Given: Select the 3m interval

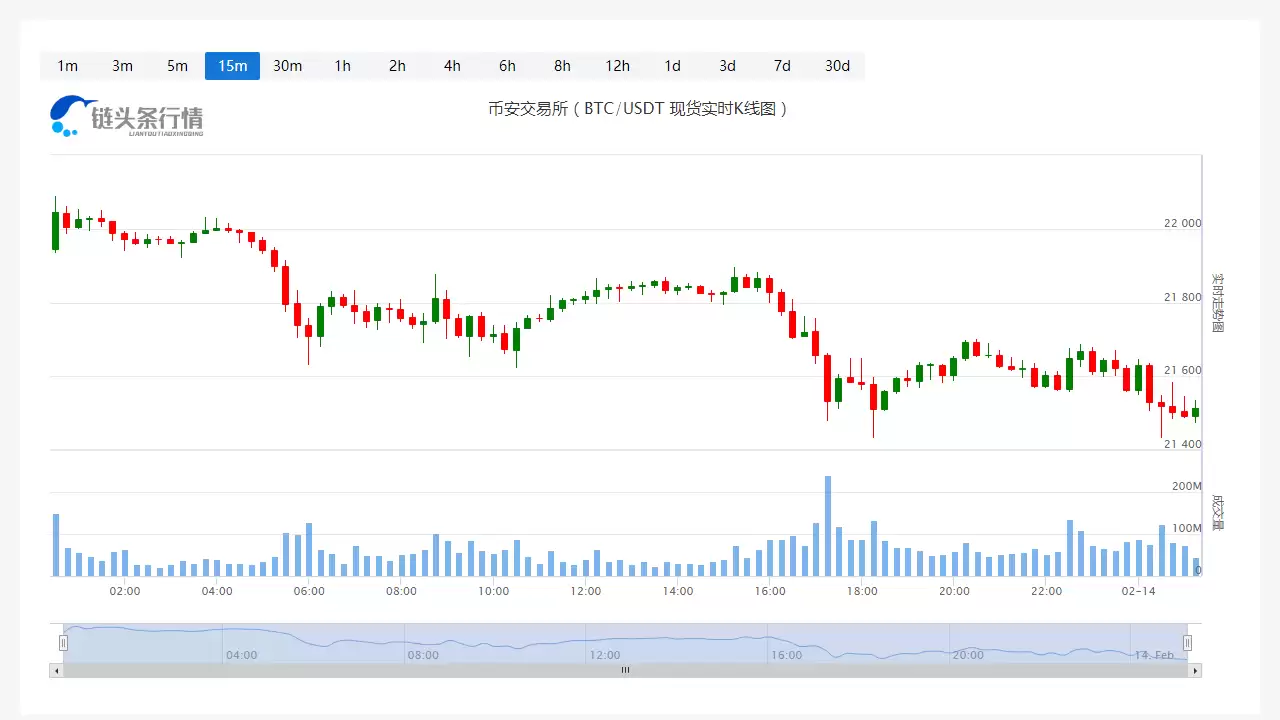Looking at the screenshot, I should click(x=122, y=66).
